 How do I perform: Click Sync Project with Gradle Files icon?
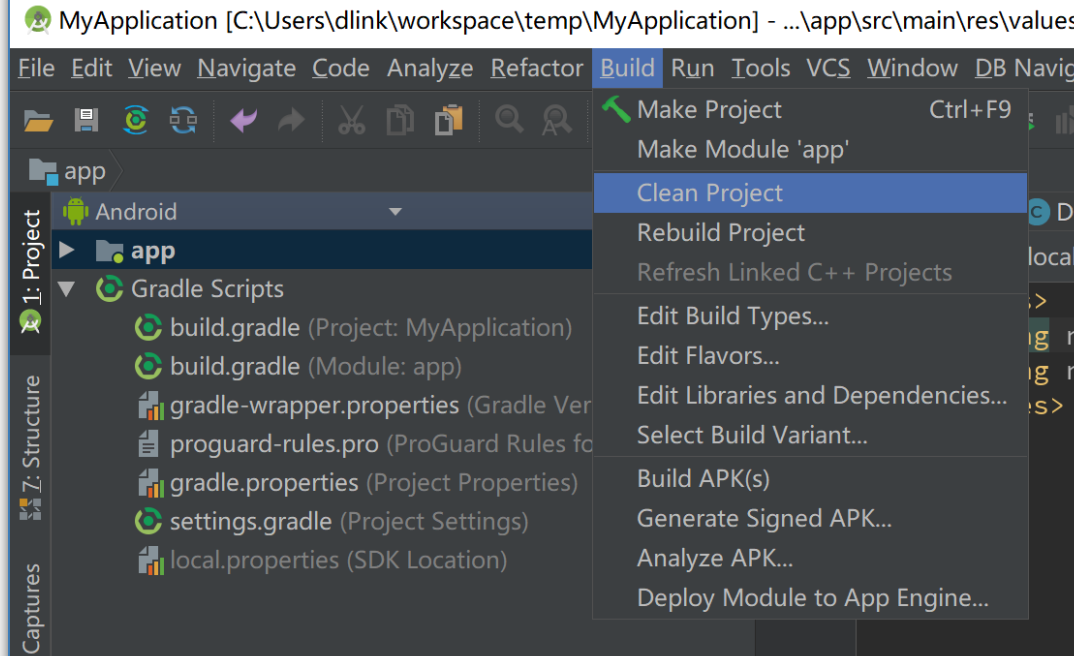coord(136,121)
